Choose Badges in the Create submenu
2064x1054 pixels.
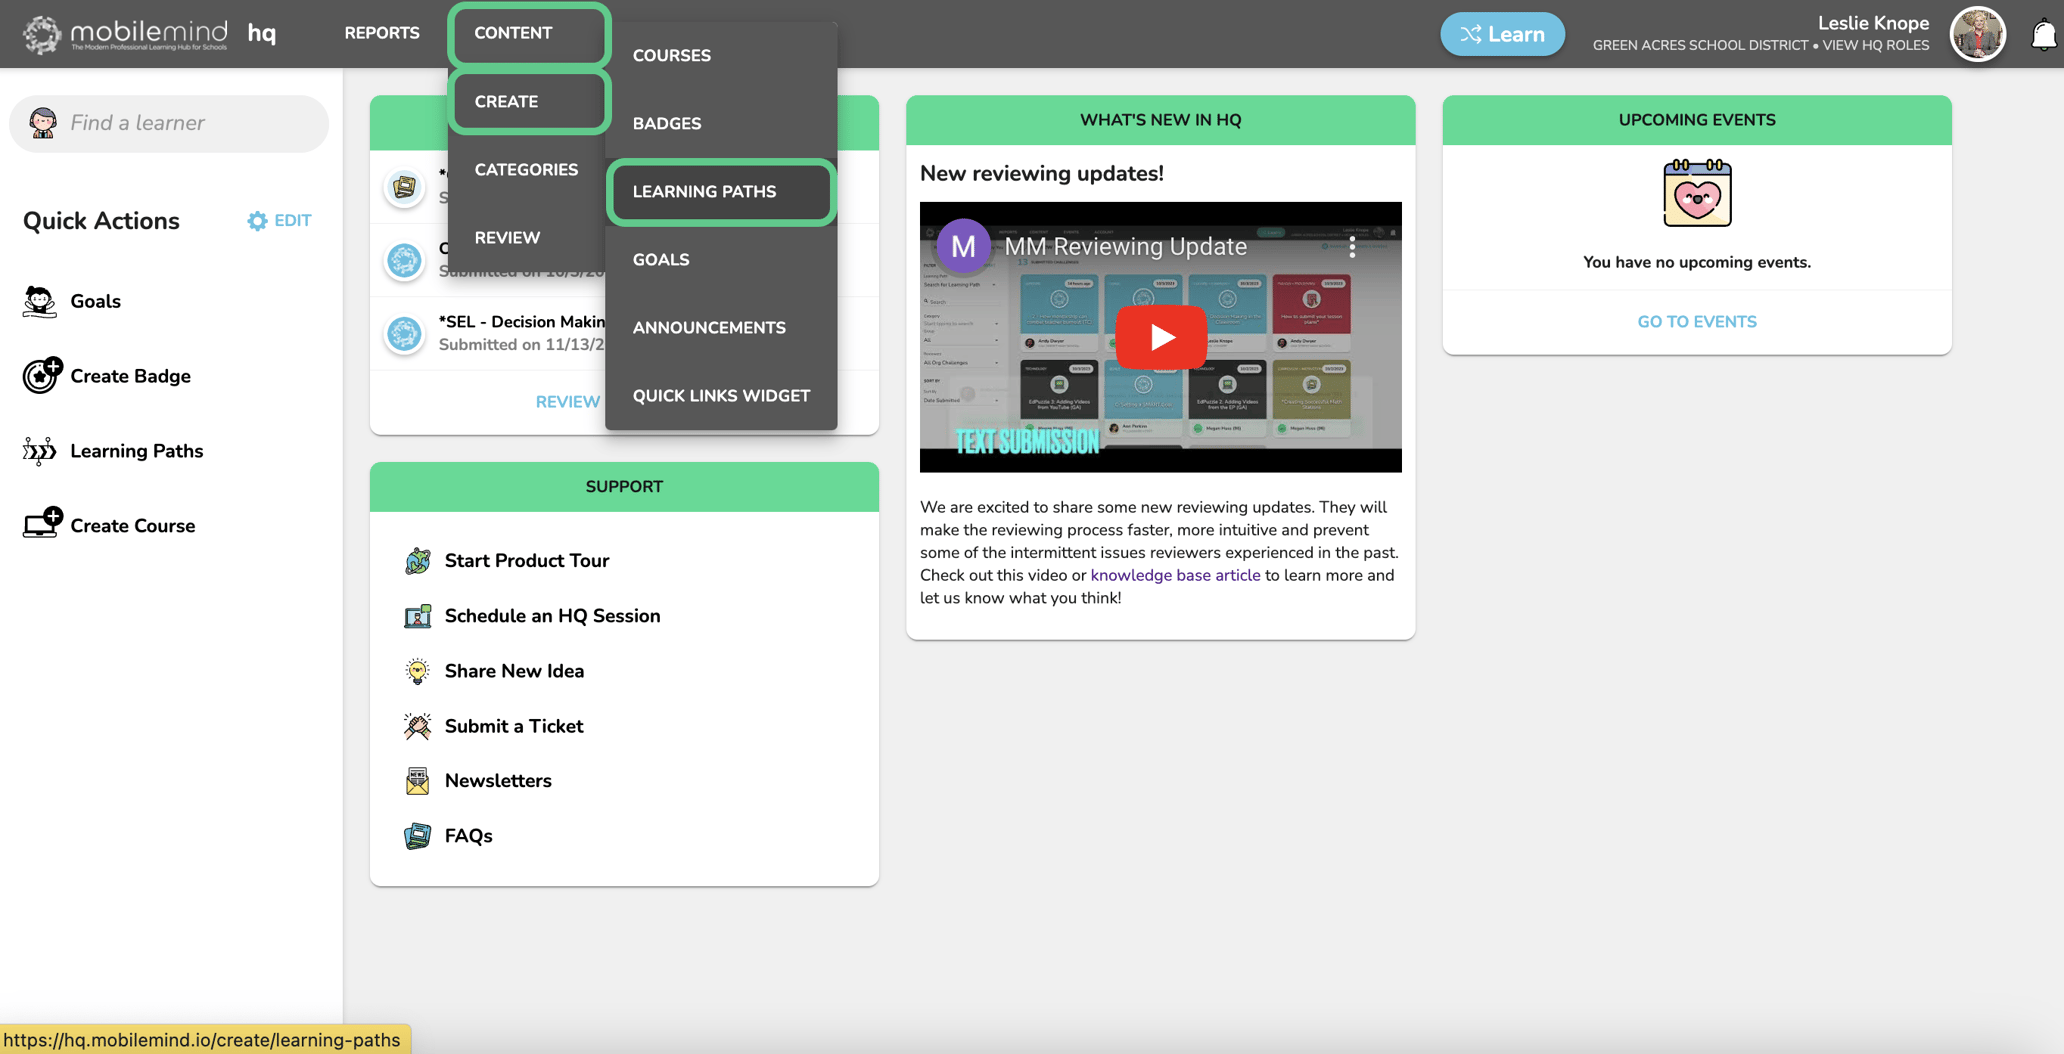[666, 123]
